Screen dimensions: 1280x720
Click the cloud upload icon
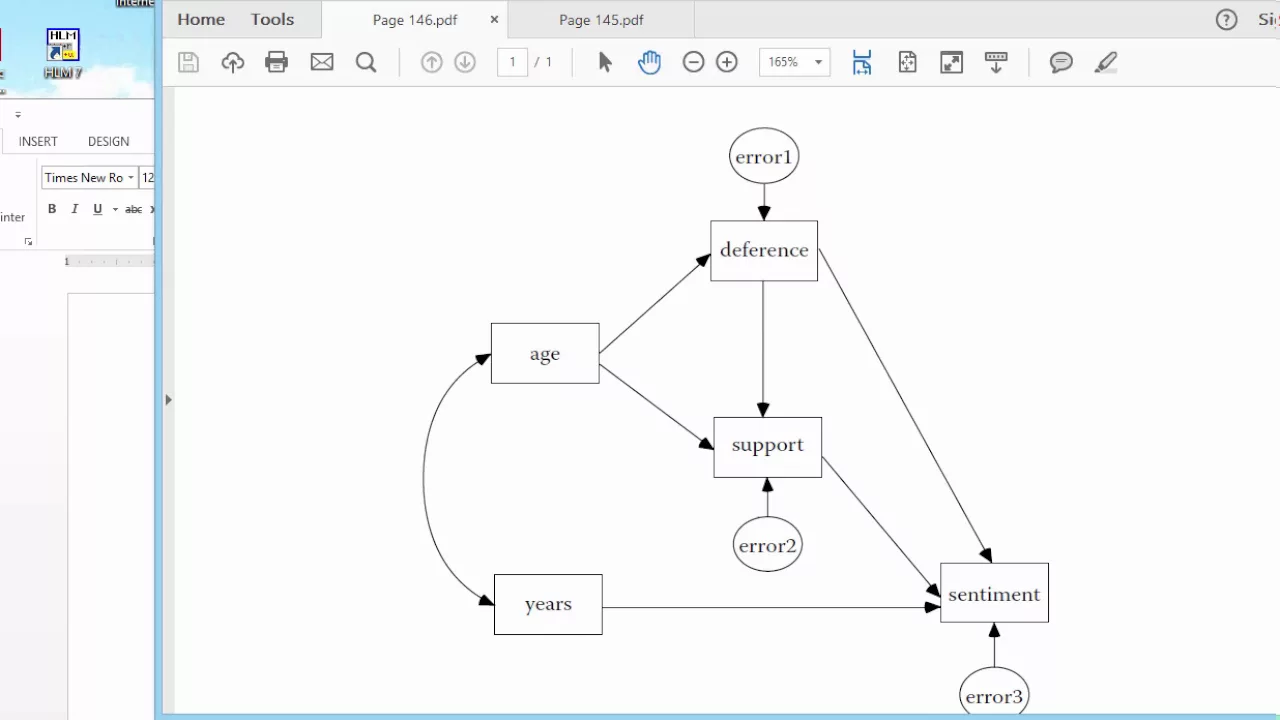[233, 62]
